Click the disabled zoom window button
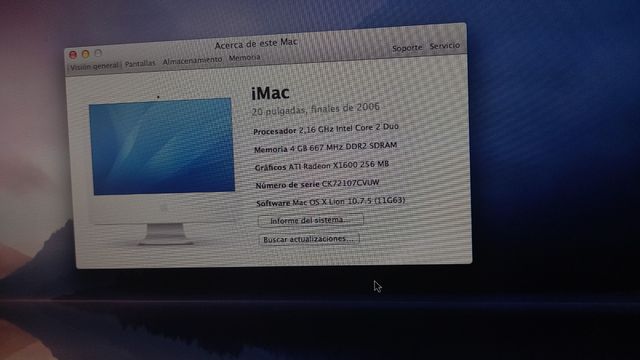The width and height of the screenshot is (640, 360). (98, 53)
